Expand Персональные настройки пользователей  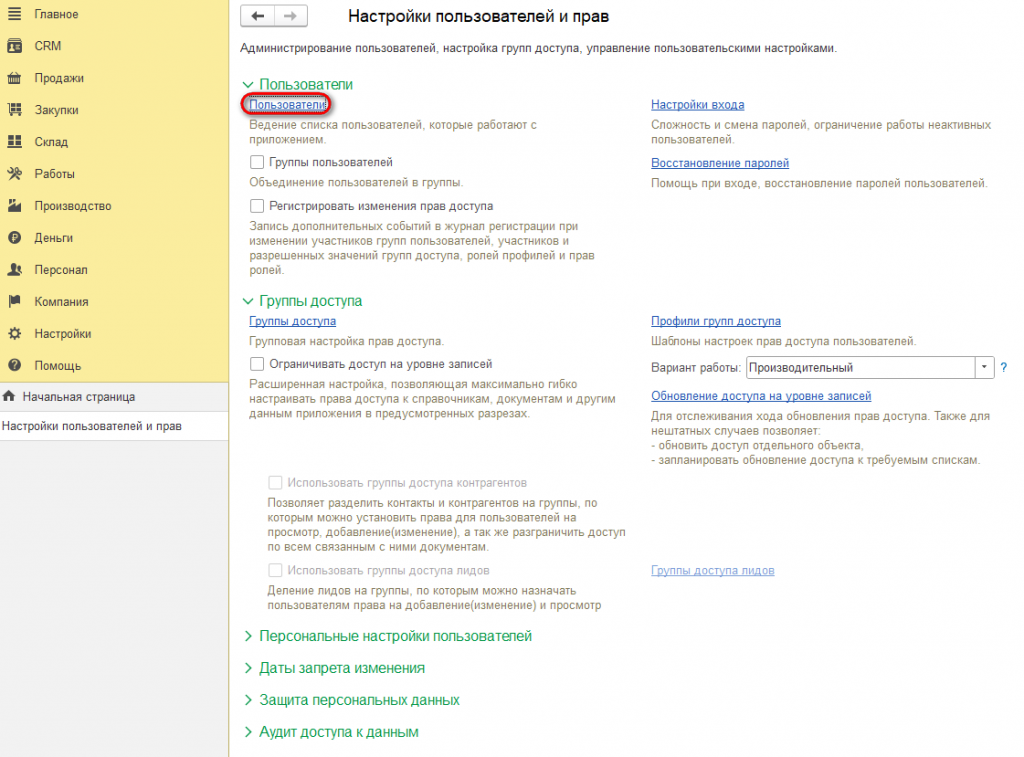[x=248, y=636]
